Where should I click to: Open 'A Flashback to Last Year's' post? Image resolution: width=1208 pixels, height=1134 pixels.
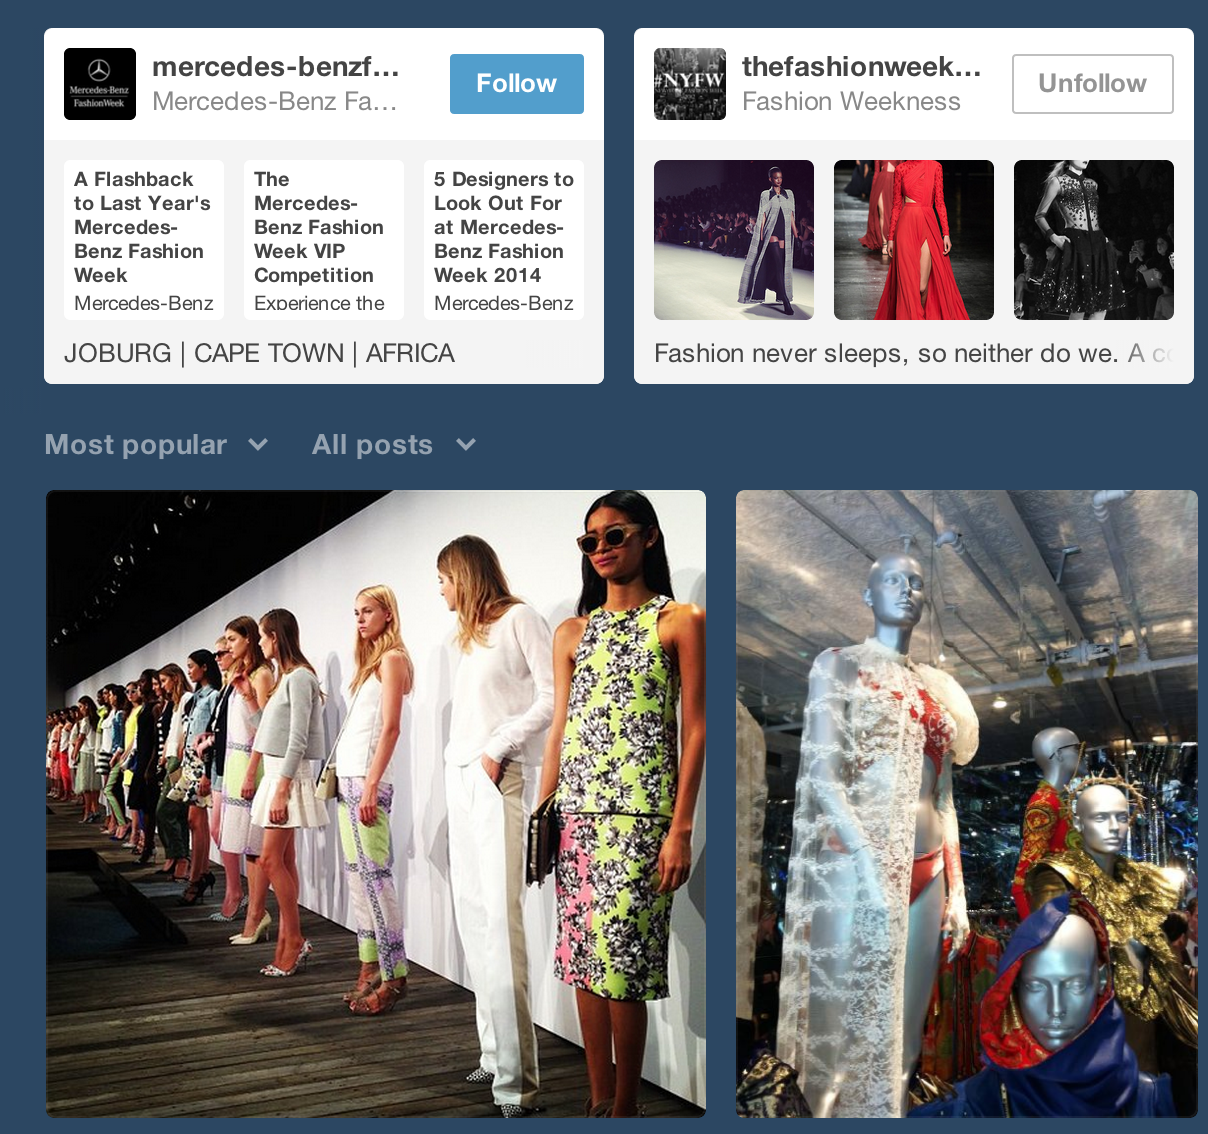point(144,240)
